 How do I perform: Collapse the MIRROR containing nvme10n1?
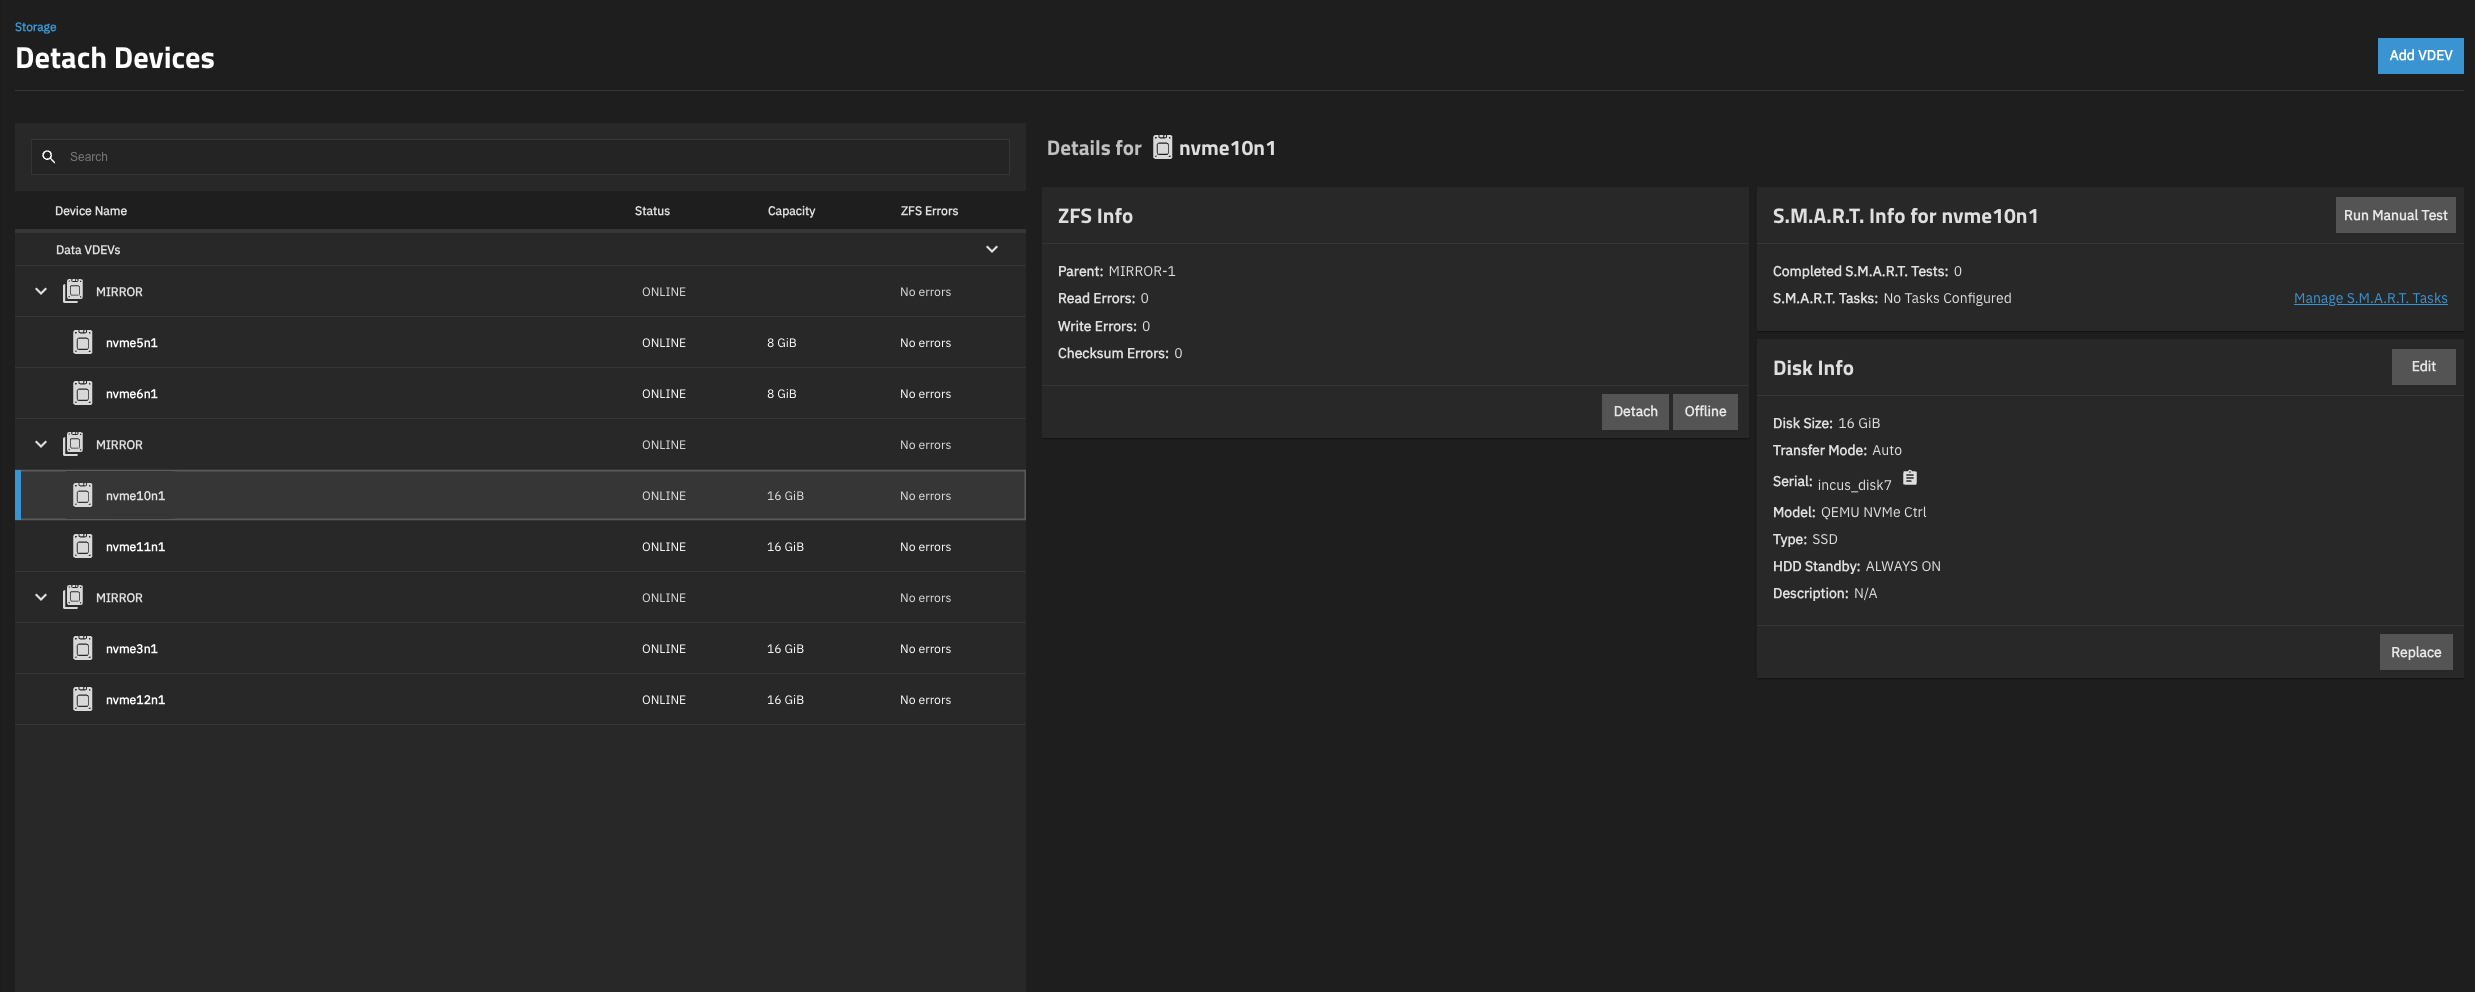pos(41,444)
